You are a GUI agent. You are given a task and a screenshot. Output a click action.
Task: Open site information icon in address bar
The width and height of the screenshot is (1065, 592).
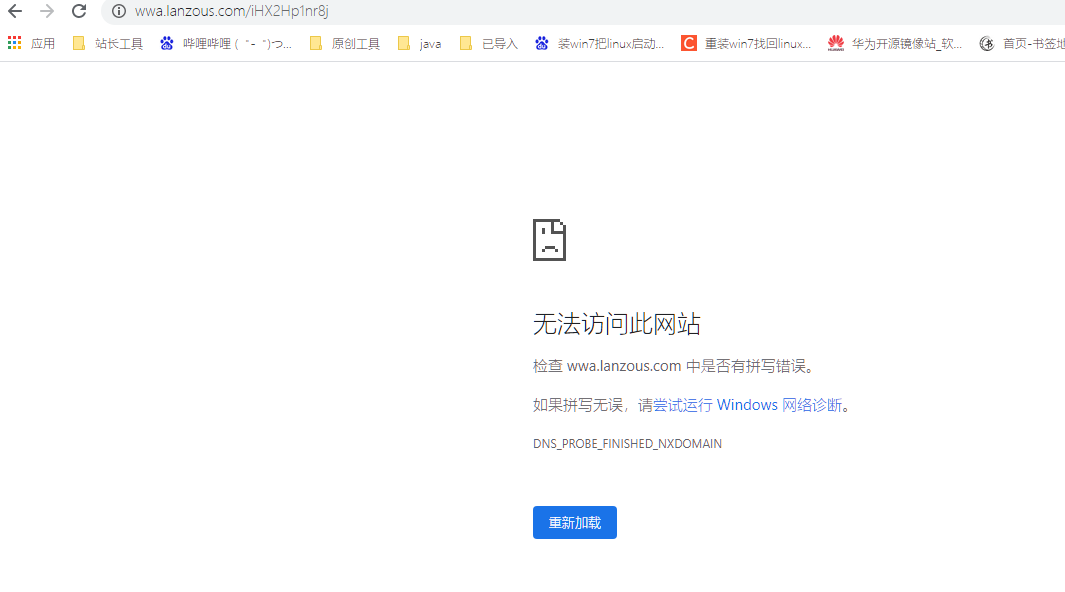pos(118,12)
